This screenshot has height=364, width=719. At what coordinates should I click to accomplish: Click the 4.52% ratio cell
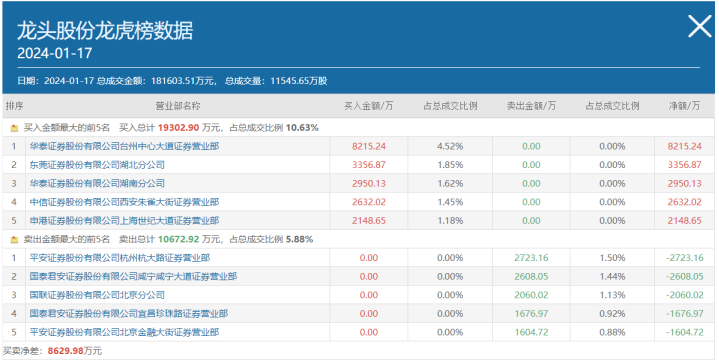pos(450,147)
